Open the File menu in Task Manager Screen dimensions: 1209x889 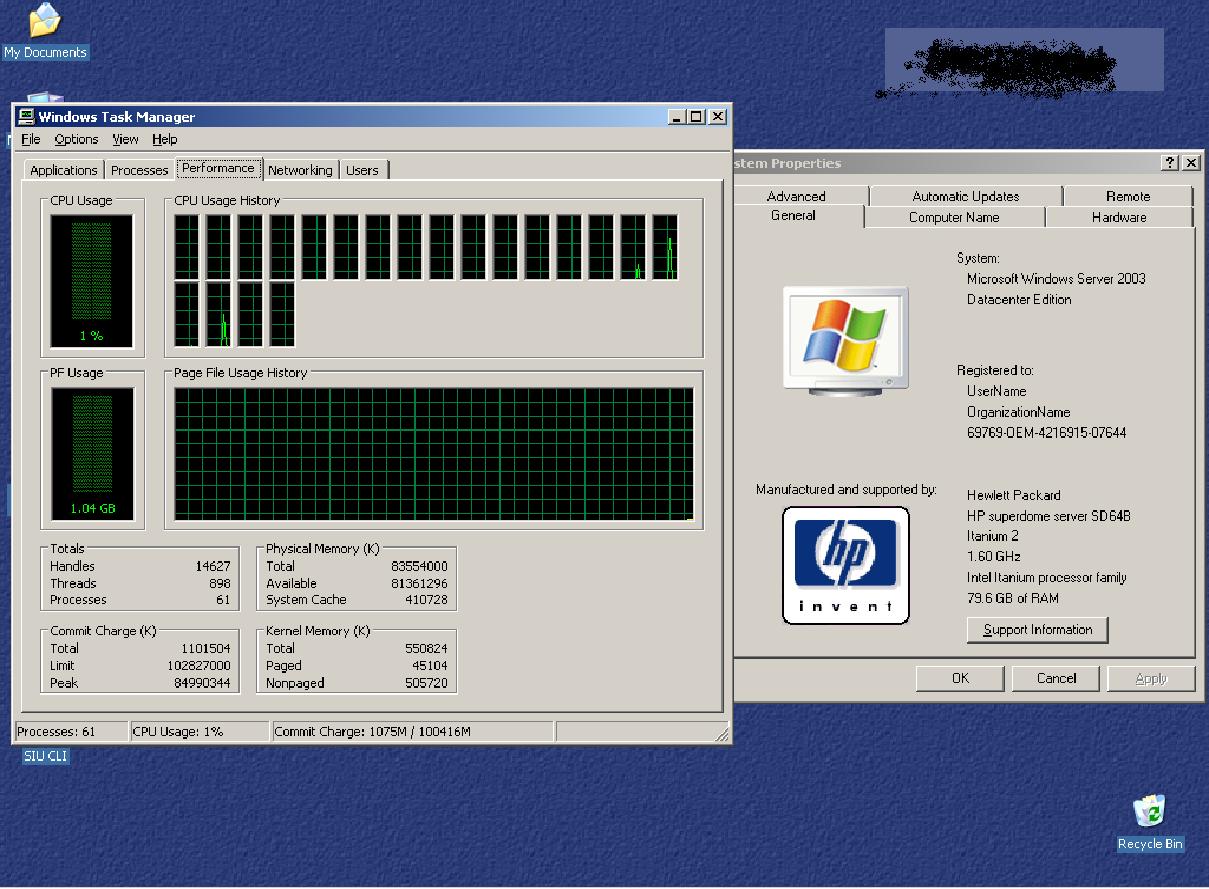pos(31,139)
